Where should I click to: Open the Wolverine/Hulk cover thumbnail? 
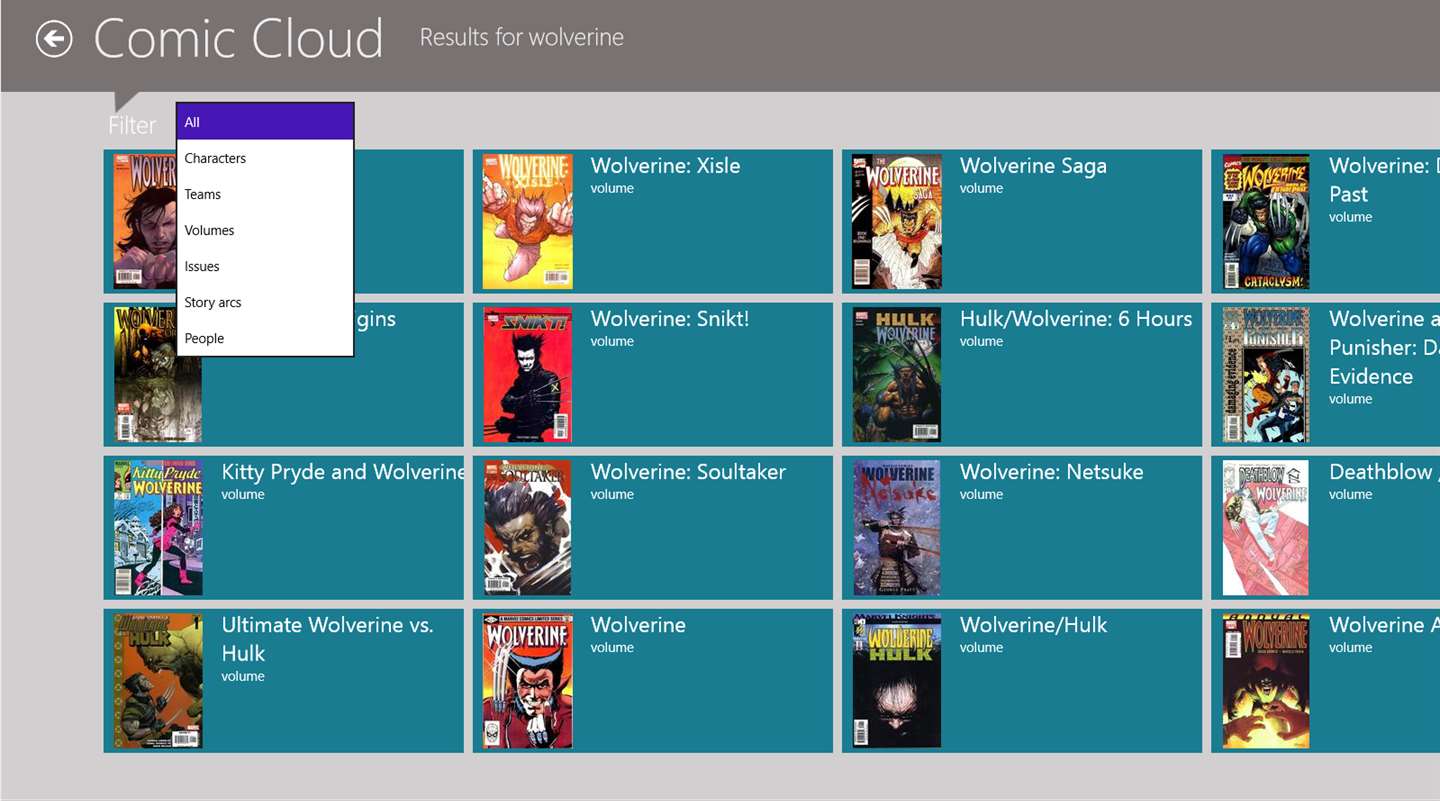point(897,680)
